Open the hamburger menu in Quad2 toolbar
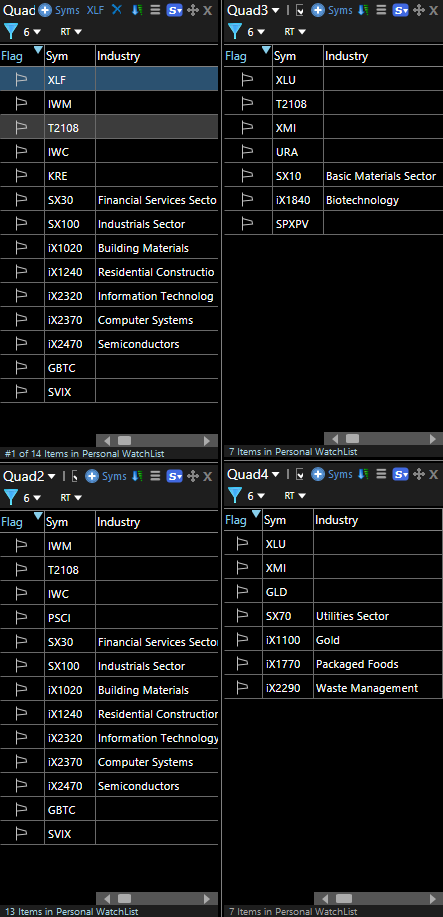This screenshot has height=917, width=443. coord(155,476)
